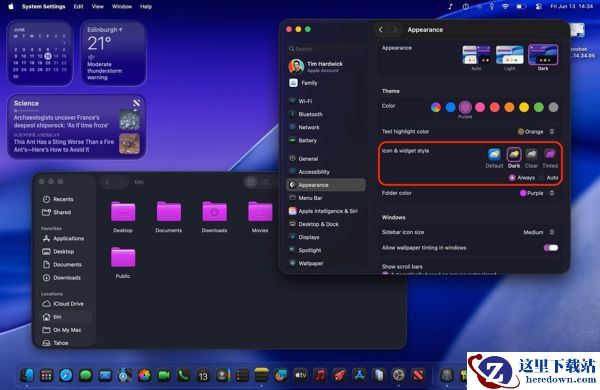Open the Sidebar icon size dropdown

[x=539, y=232]
